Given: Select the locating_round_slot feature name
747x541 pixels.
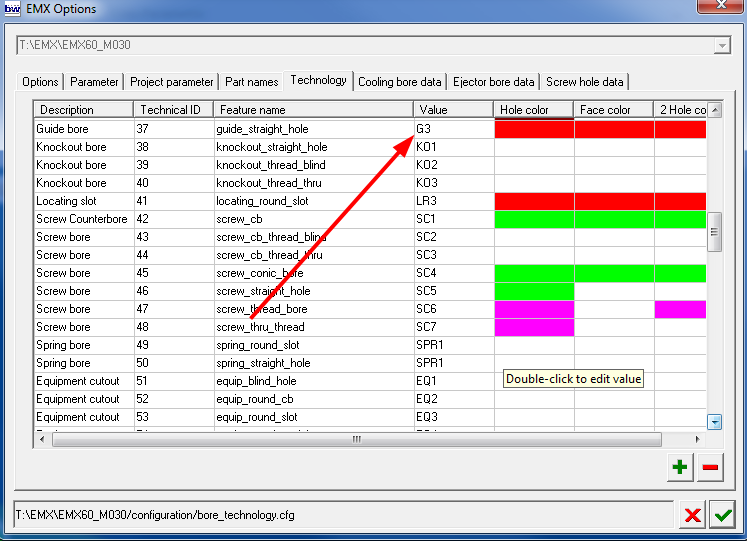Looking at the screenshot, I should coord(262,201).
